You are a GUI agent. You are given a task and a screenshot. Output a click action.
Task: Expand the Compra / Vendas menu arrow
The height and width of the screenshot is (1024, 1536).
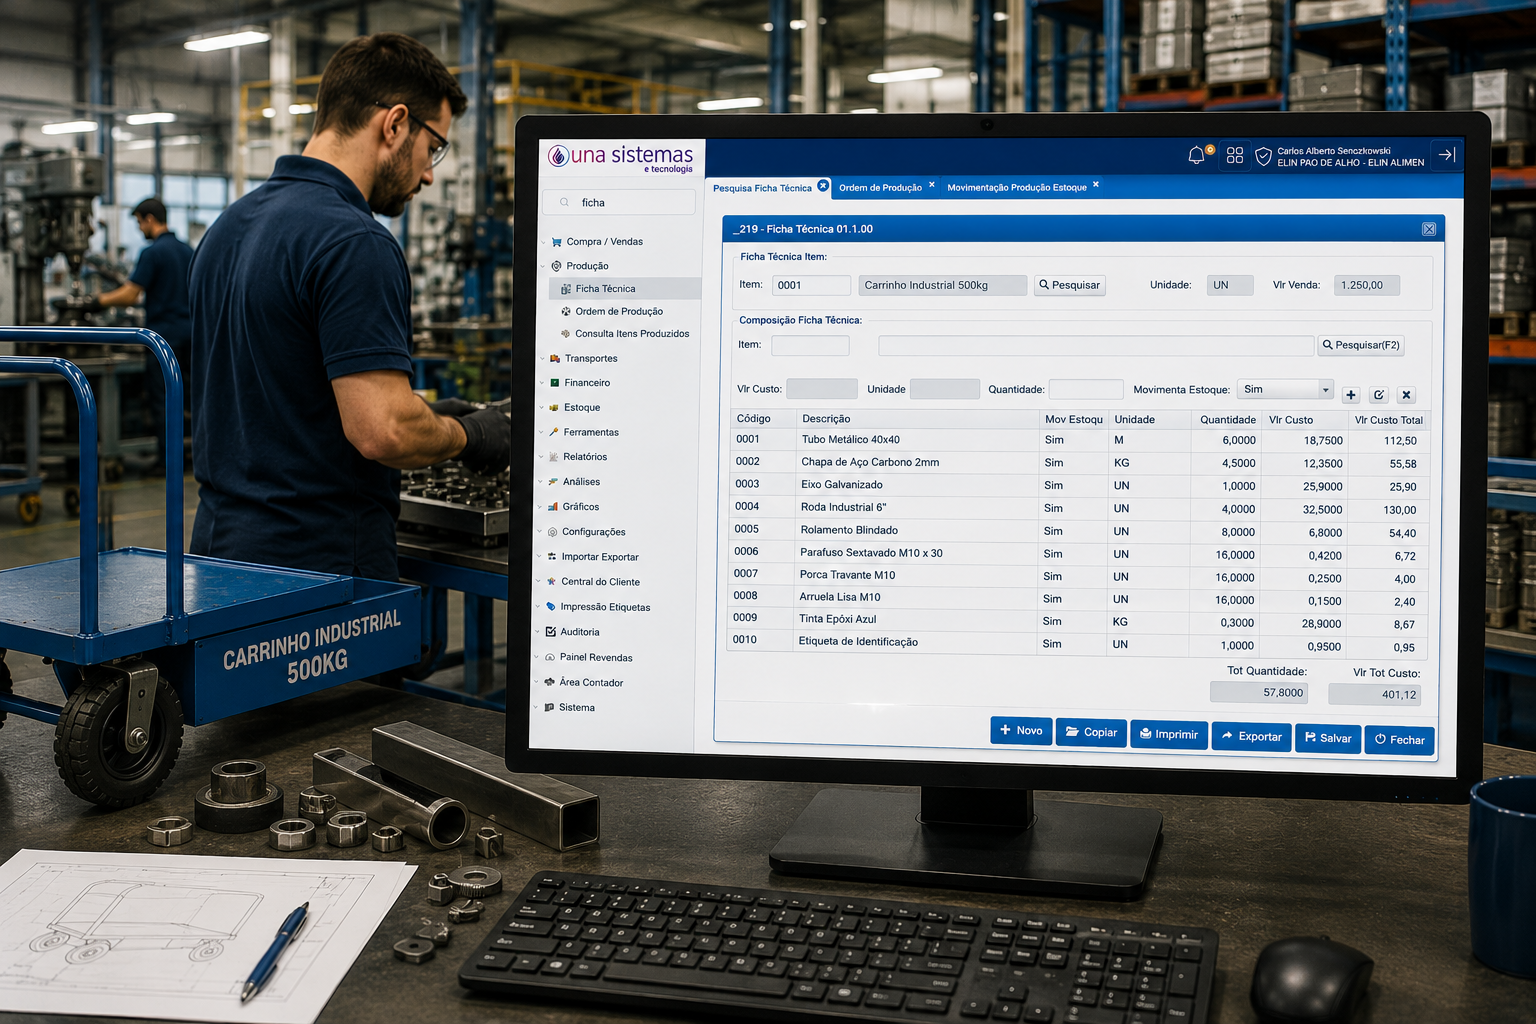click(x=544, y=242)
